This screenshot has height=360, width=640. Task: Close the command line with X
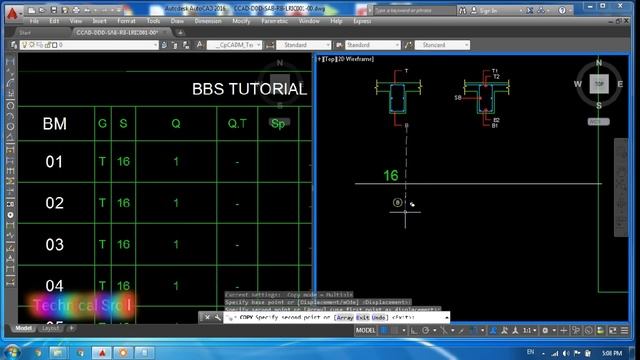coord(207,317)
